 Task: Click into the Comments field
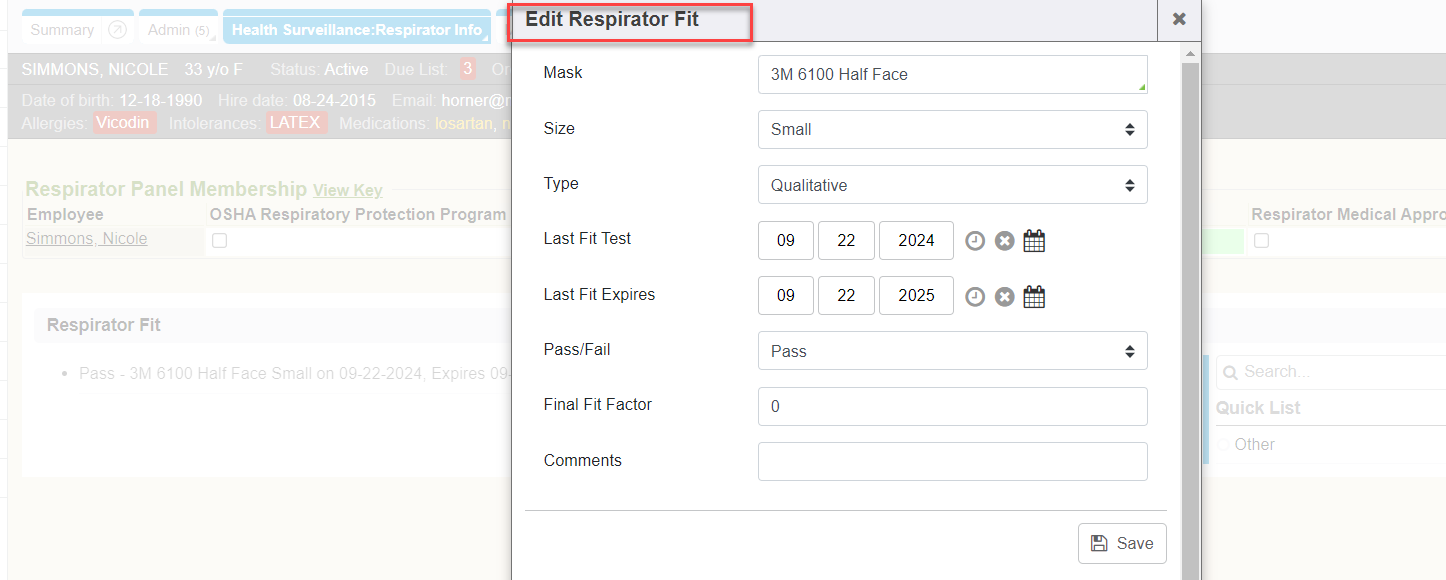coord(952,461)
